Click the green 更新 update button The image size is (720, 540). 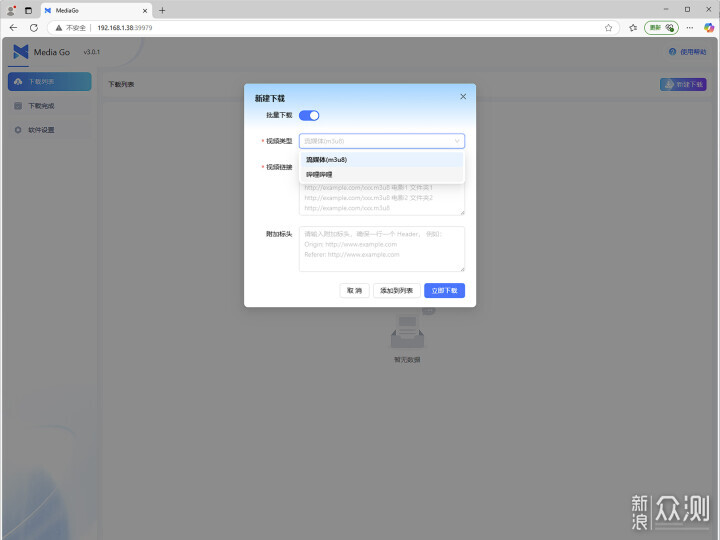[x=661, y=28]
